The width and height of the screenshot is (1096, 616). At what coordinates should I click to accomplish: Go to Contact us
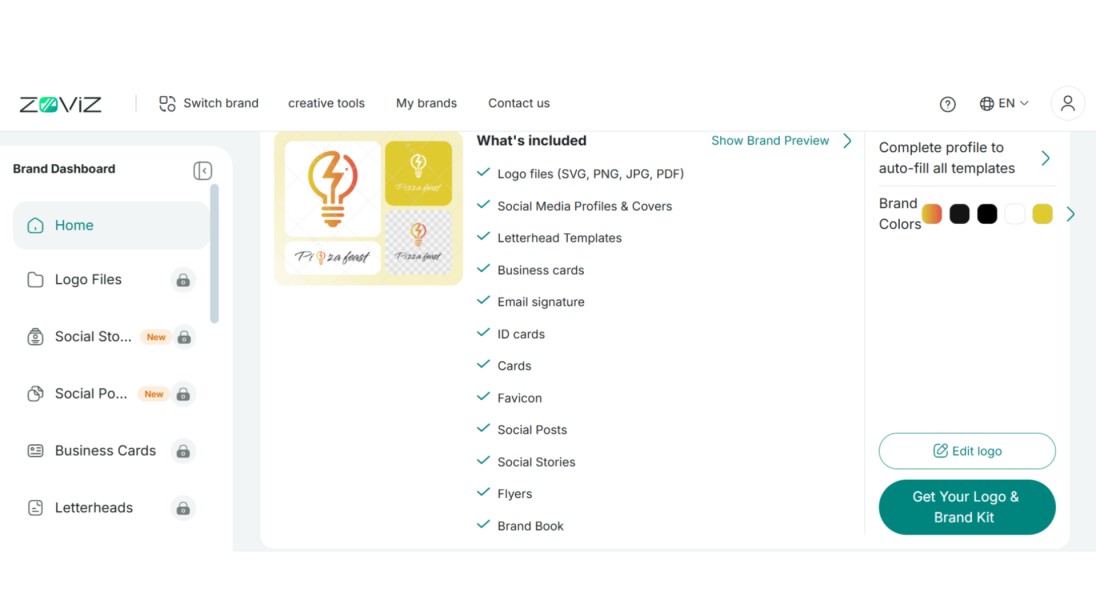(519, 103)
